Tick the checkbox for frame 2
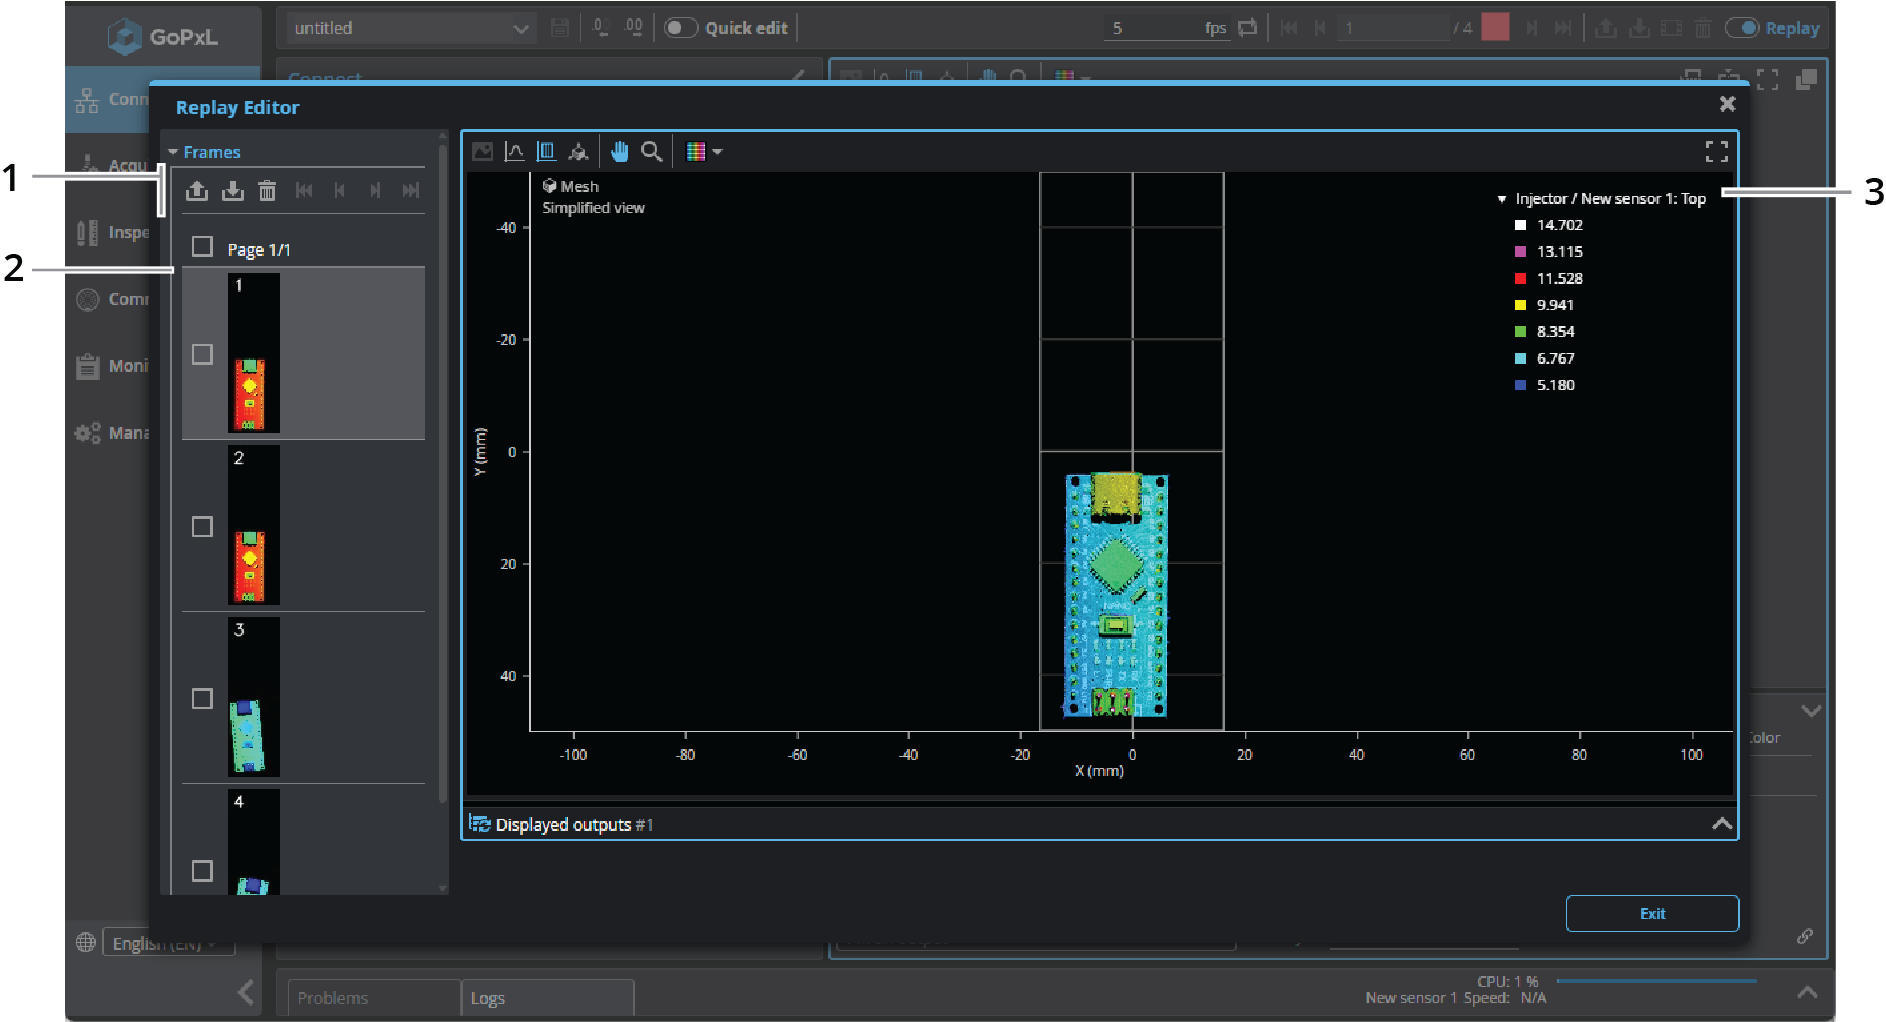The height and width of the screenshot is (1022, 1886). (x=202, y=527)
